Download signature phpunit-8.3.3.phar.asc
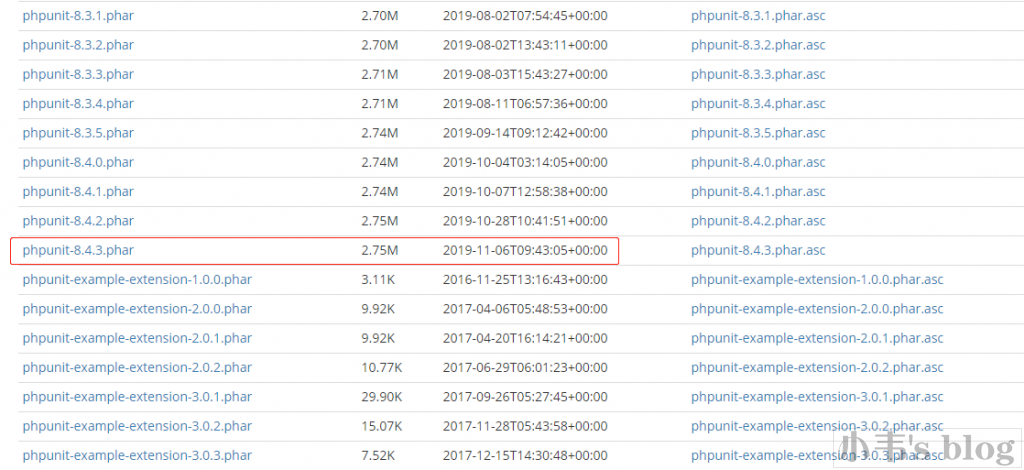 pos(758,74)
